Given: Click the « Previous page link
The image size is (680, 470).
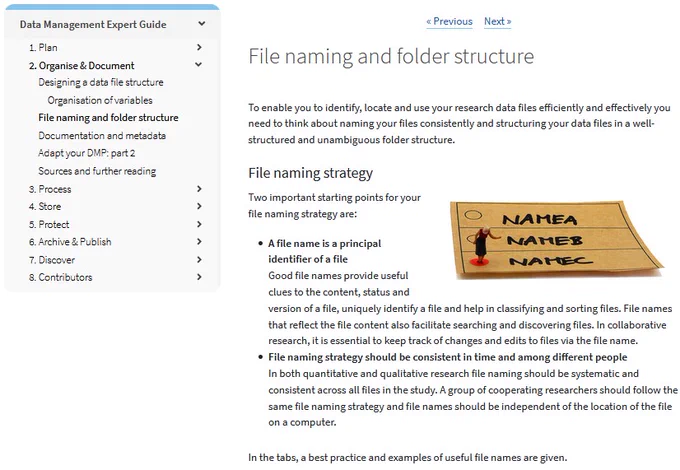Looking at the screenshot, I should 449,21.
